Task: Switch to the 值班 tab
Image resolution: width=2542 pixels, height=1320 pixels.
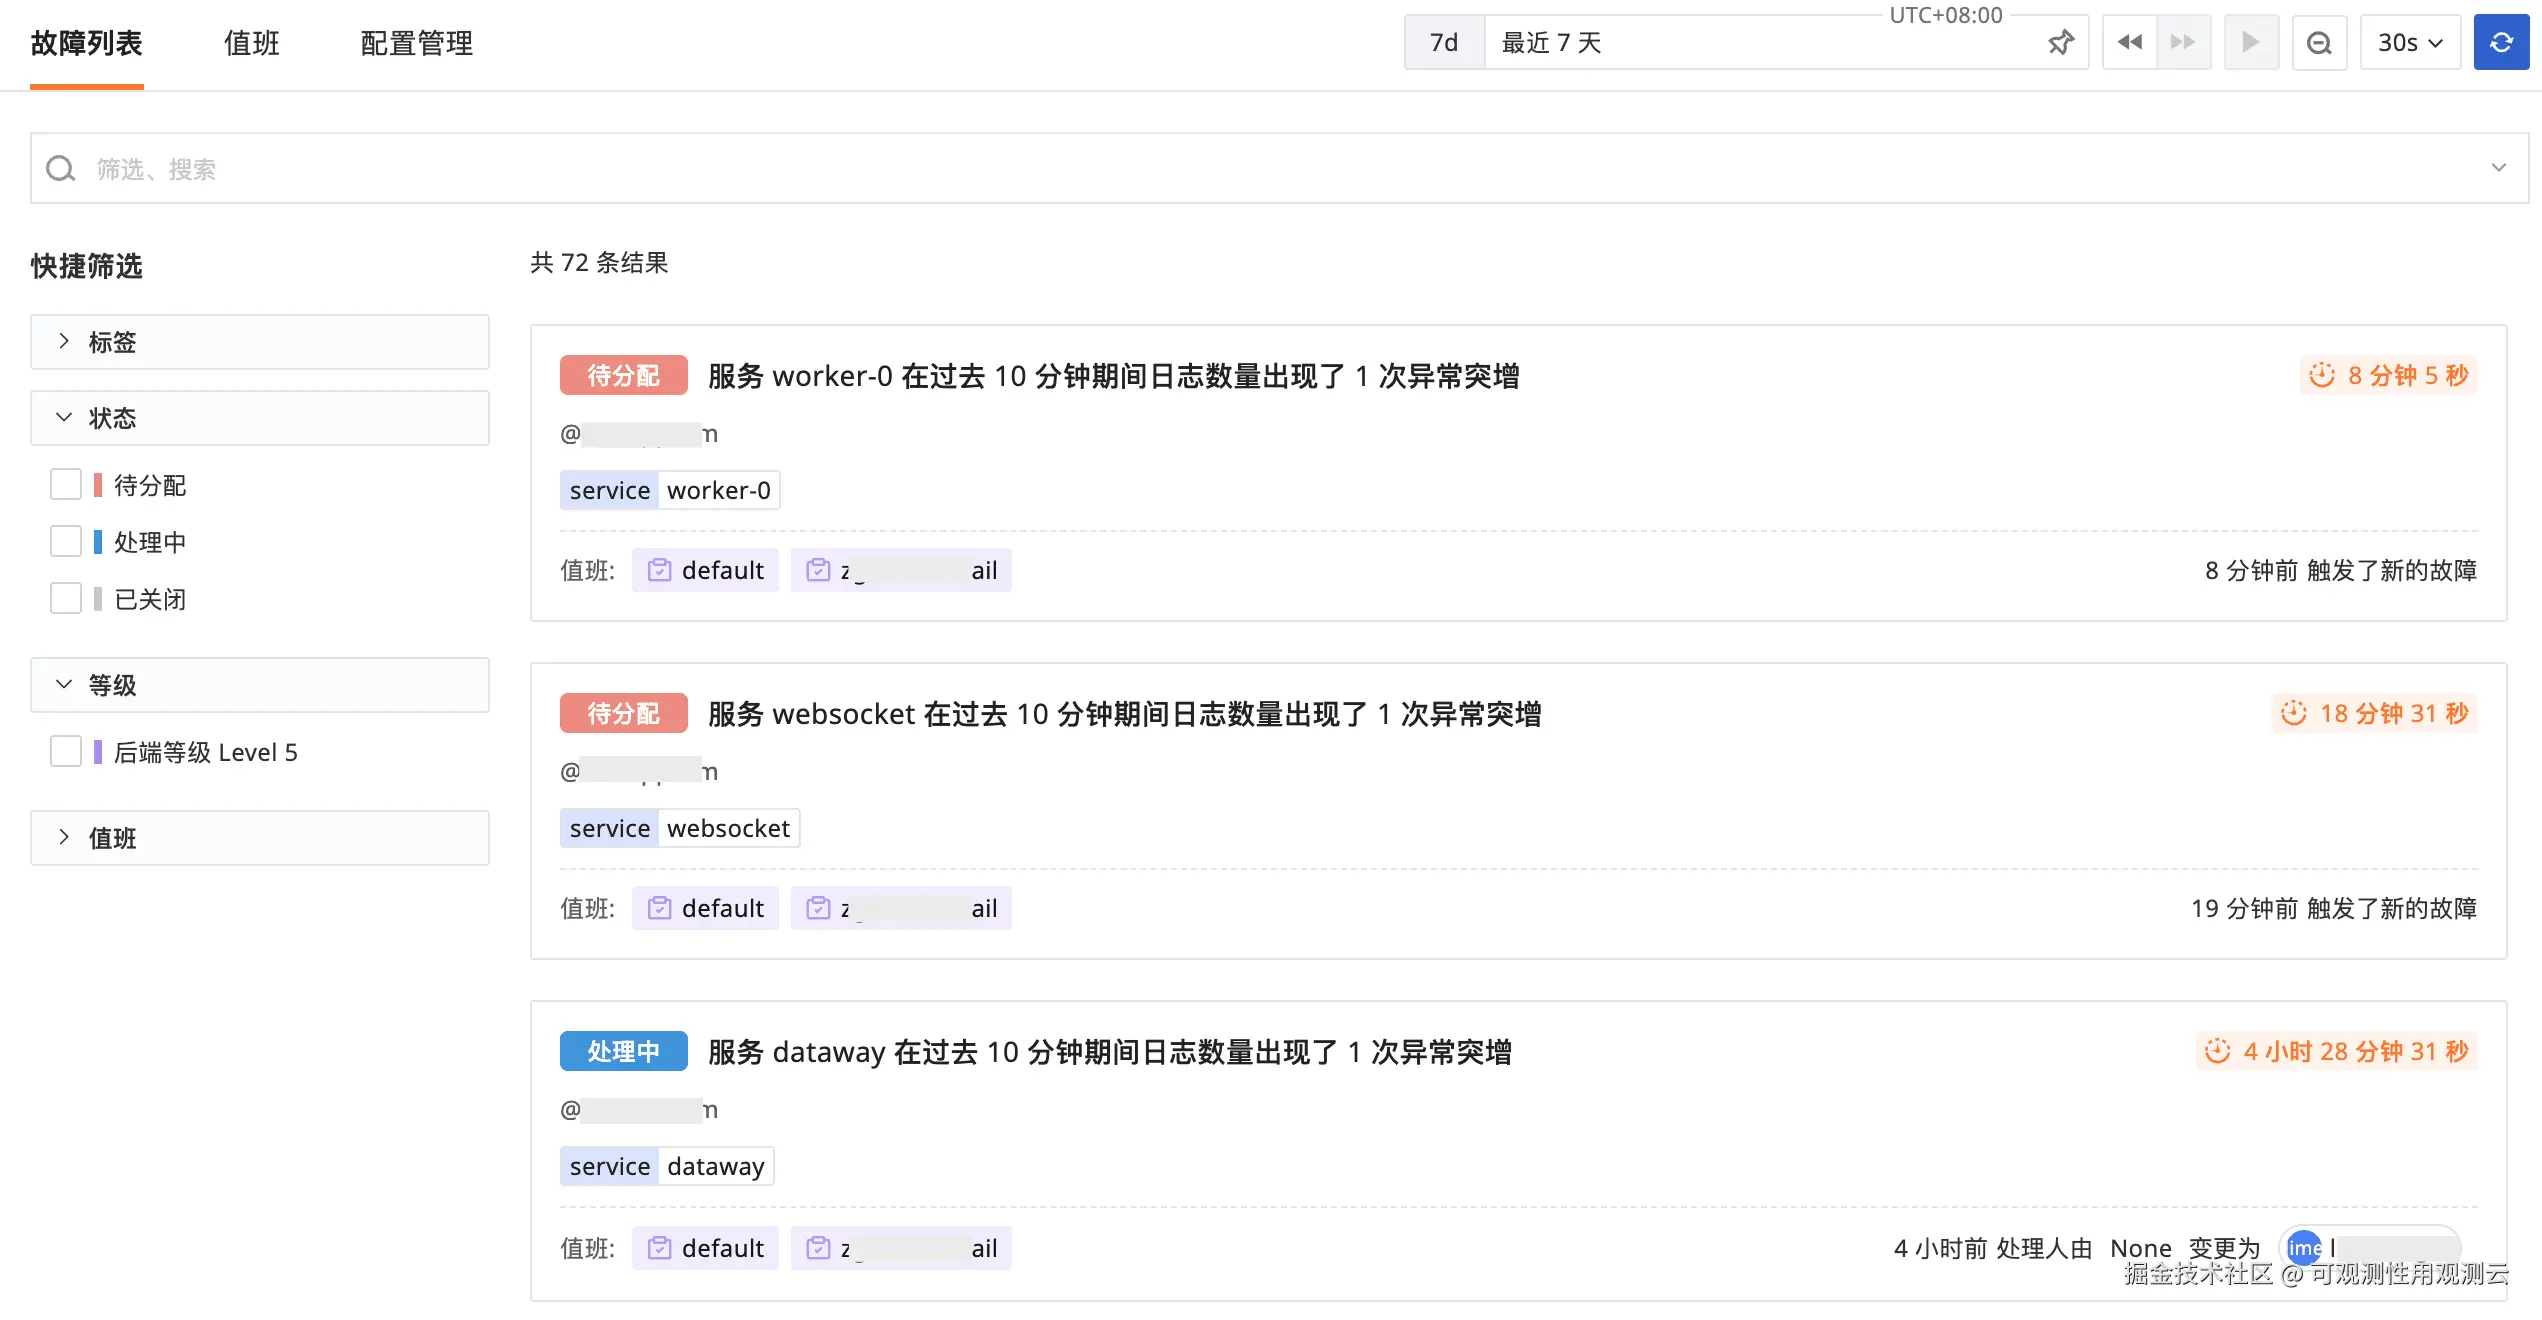Action: (x=251, y=43)
